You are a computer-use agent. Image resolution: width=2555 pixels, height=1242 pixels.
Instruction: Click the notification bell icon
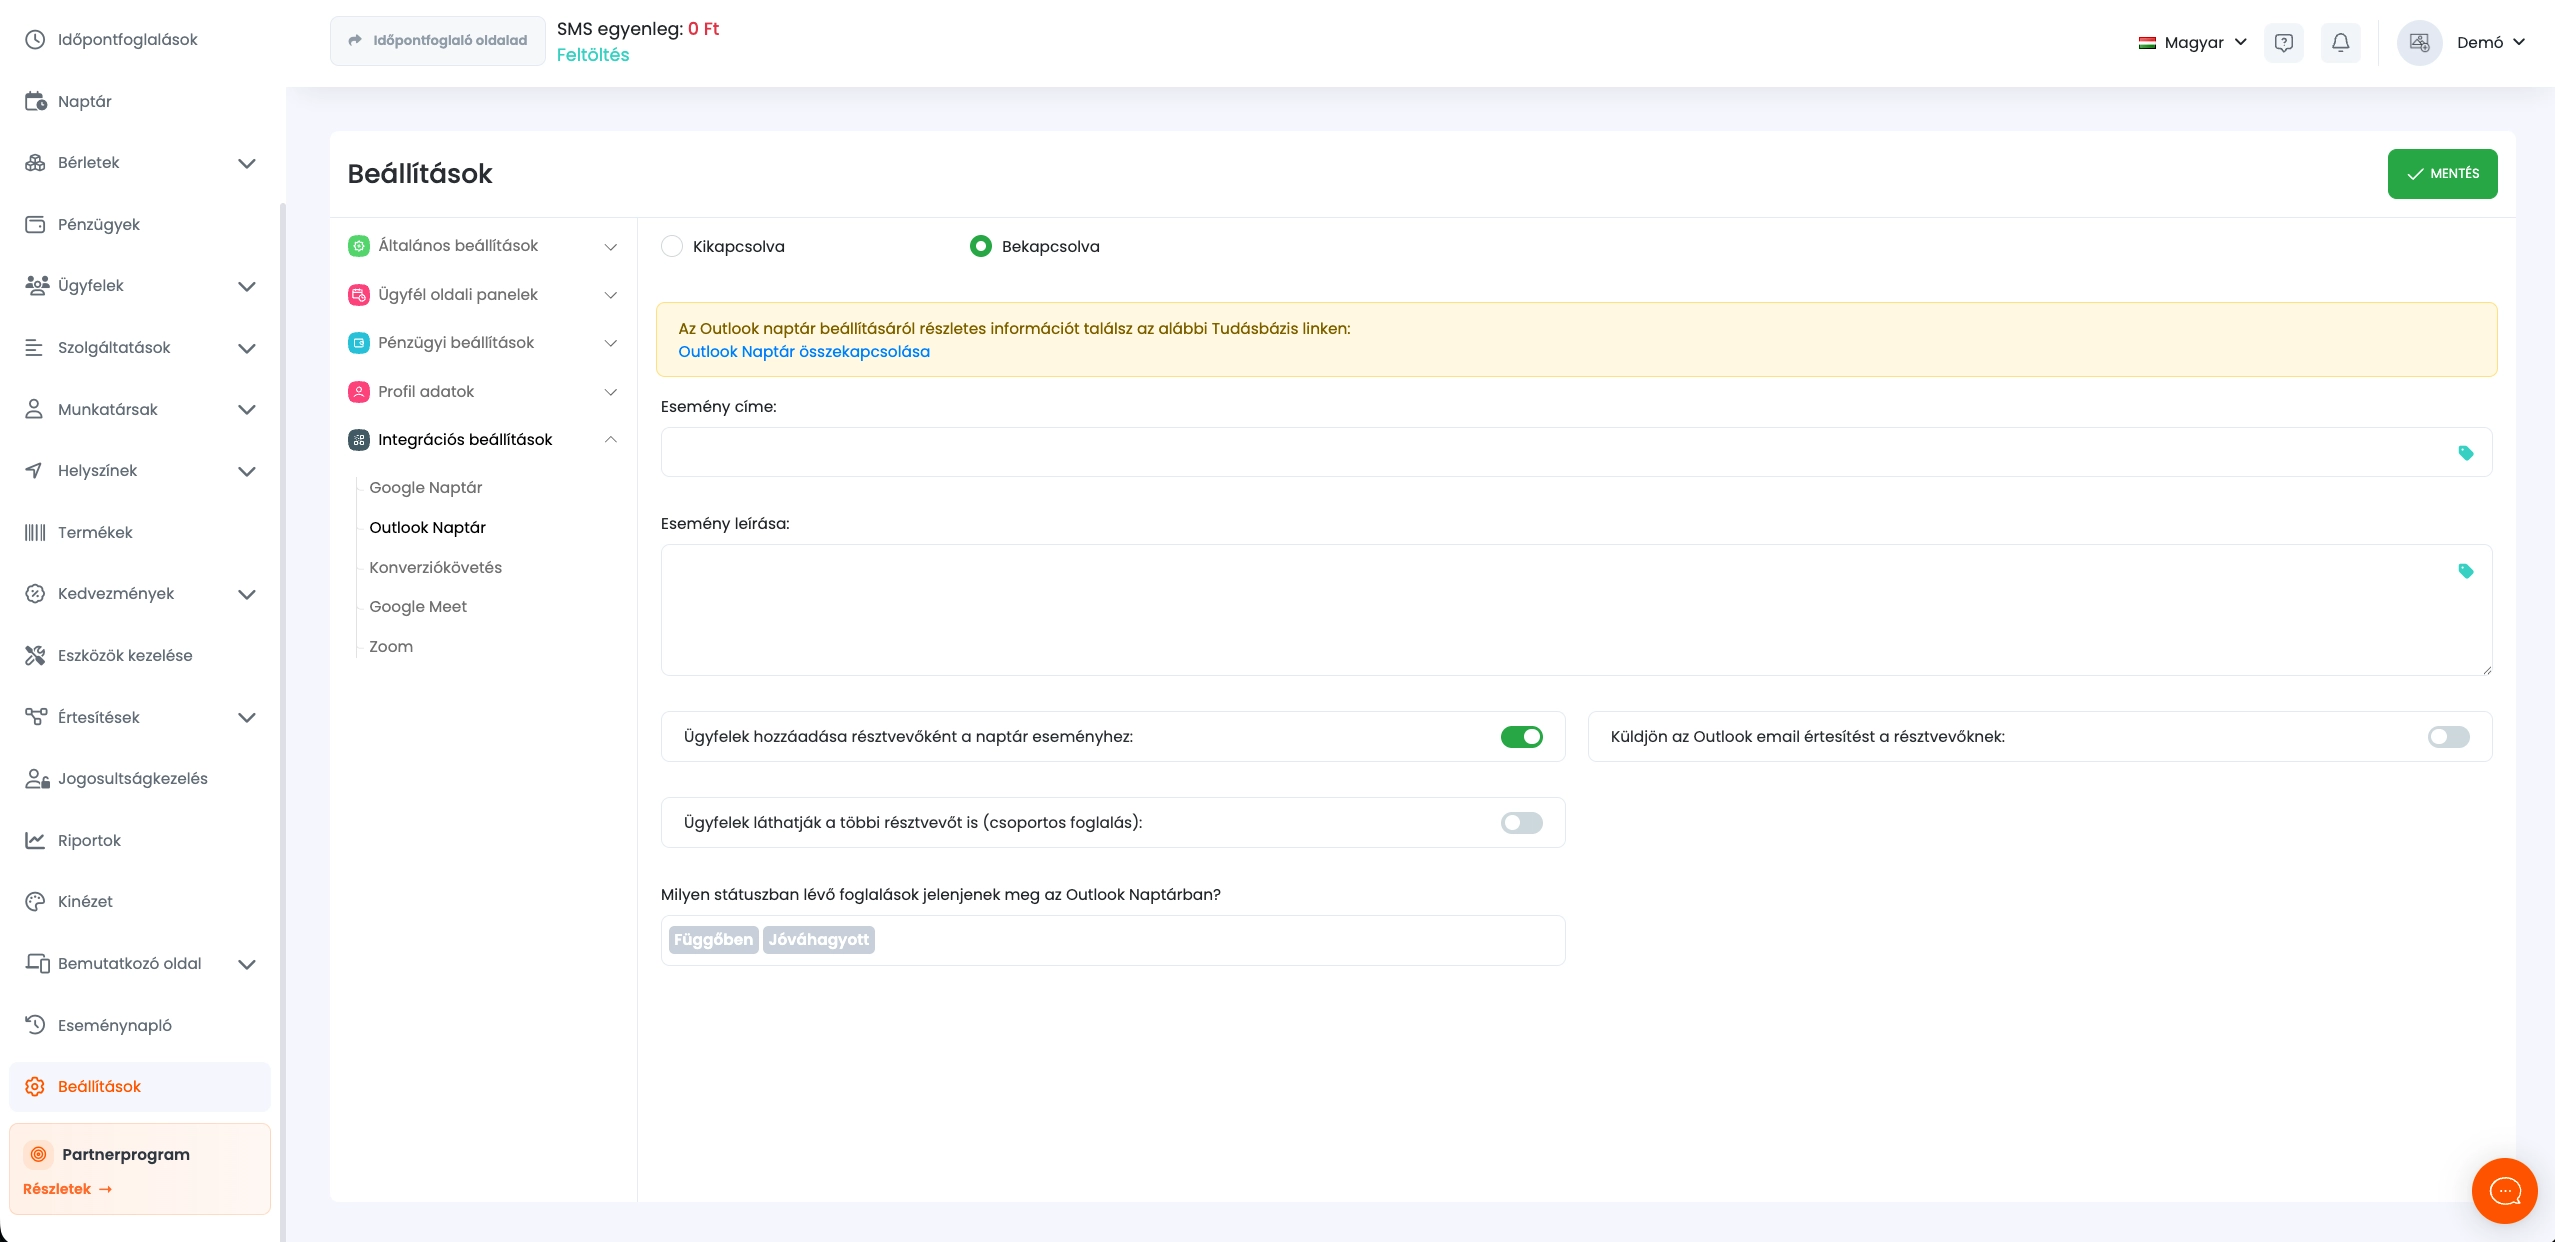(x=2340, y=42)
